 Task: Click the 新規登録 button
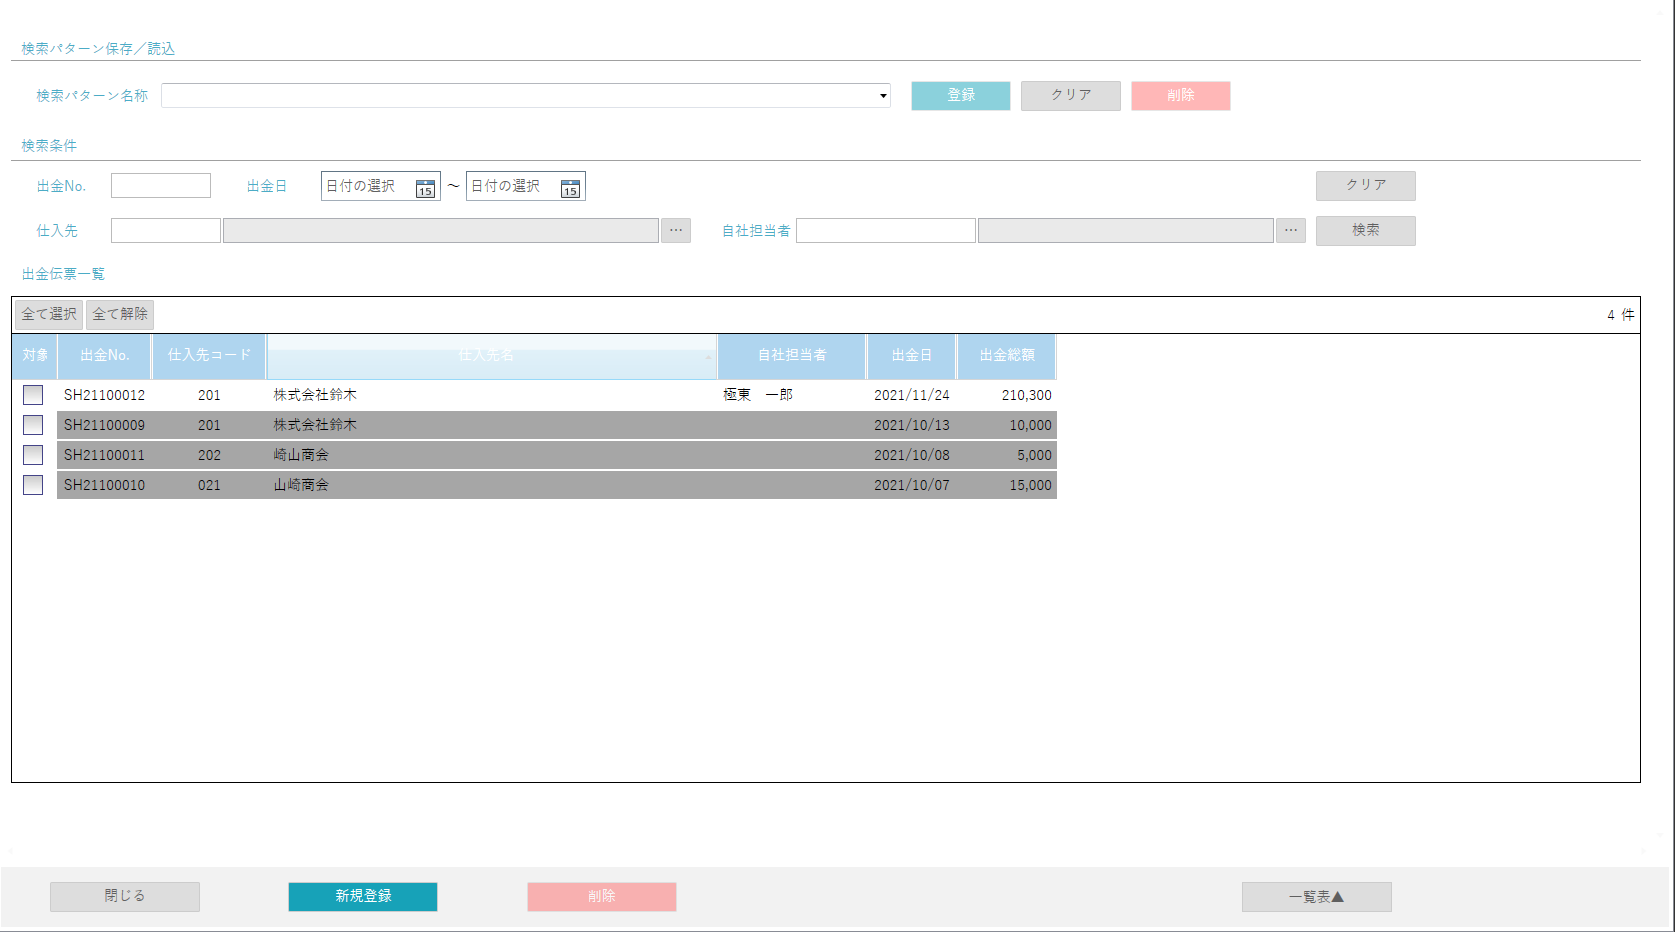click(x=363, y=897)
